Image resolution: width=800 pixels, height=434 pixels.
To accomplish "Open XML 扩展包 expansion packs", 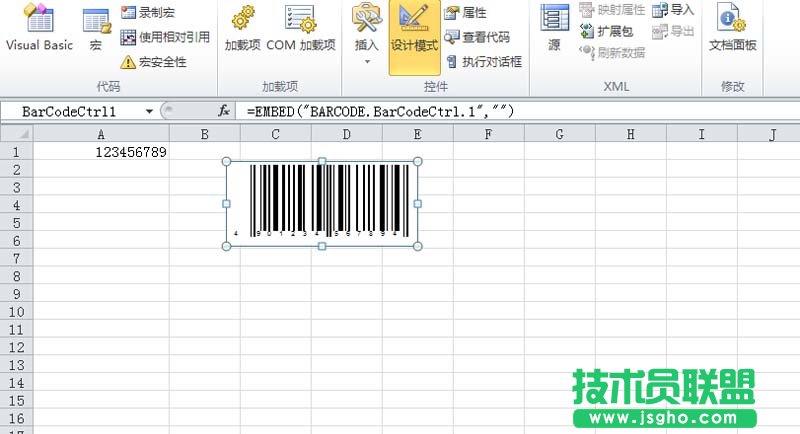I will click(607, 31).
